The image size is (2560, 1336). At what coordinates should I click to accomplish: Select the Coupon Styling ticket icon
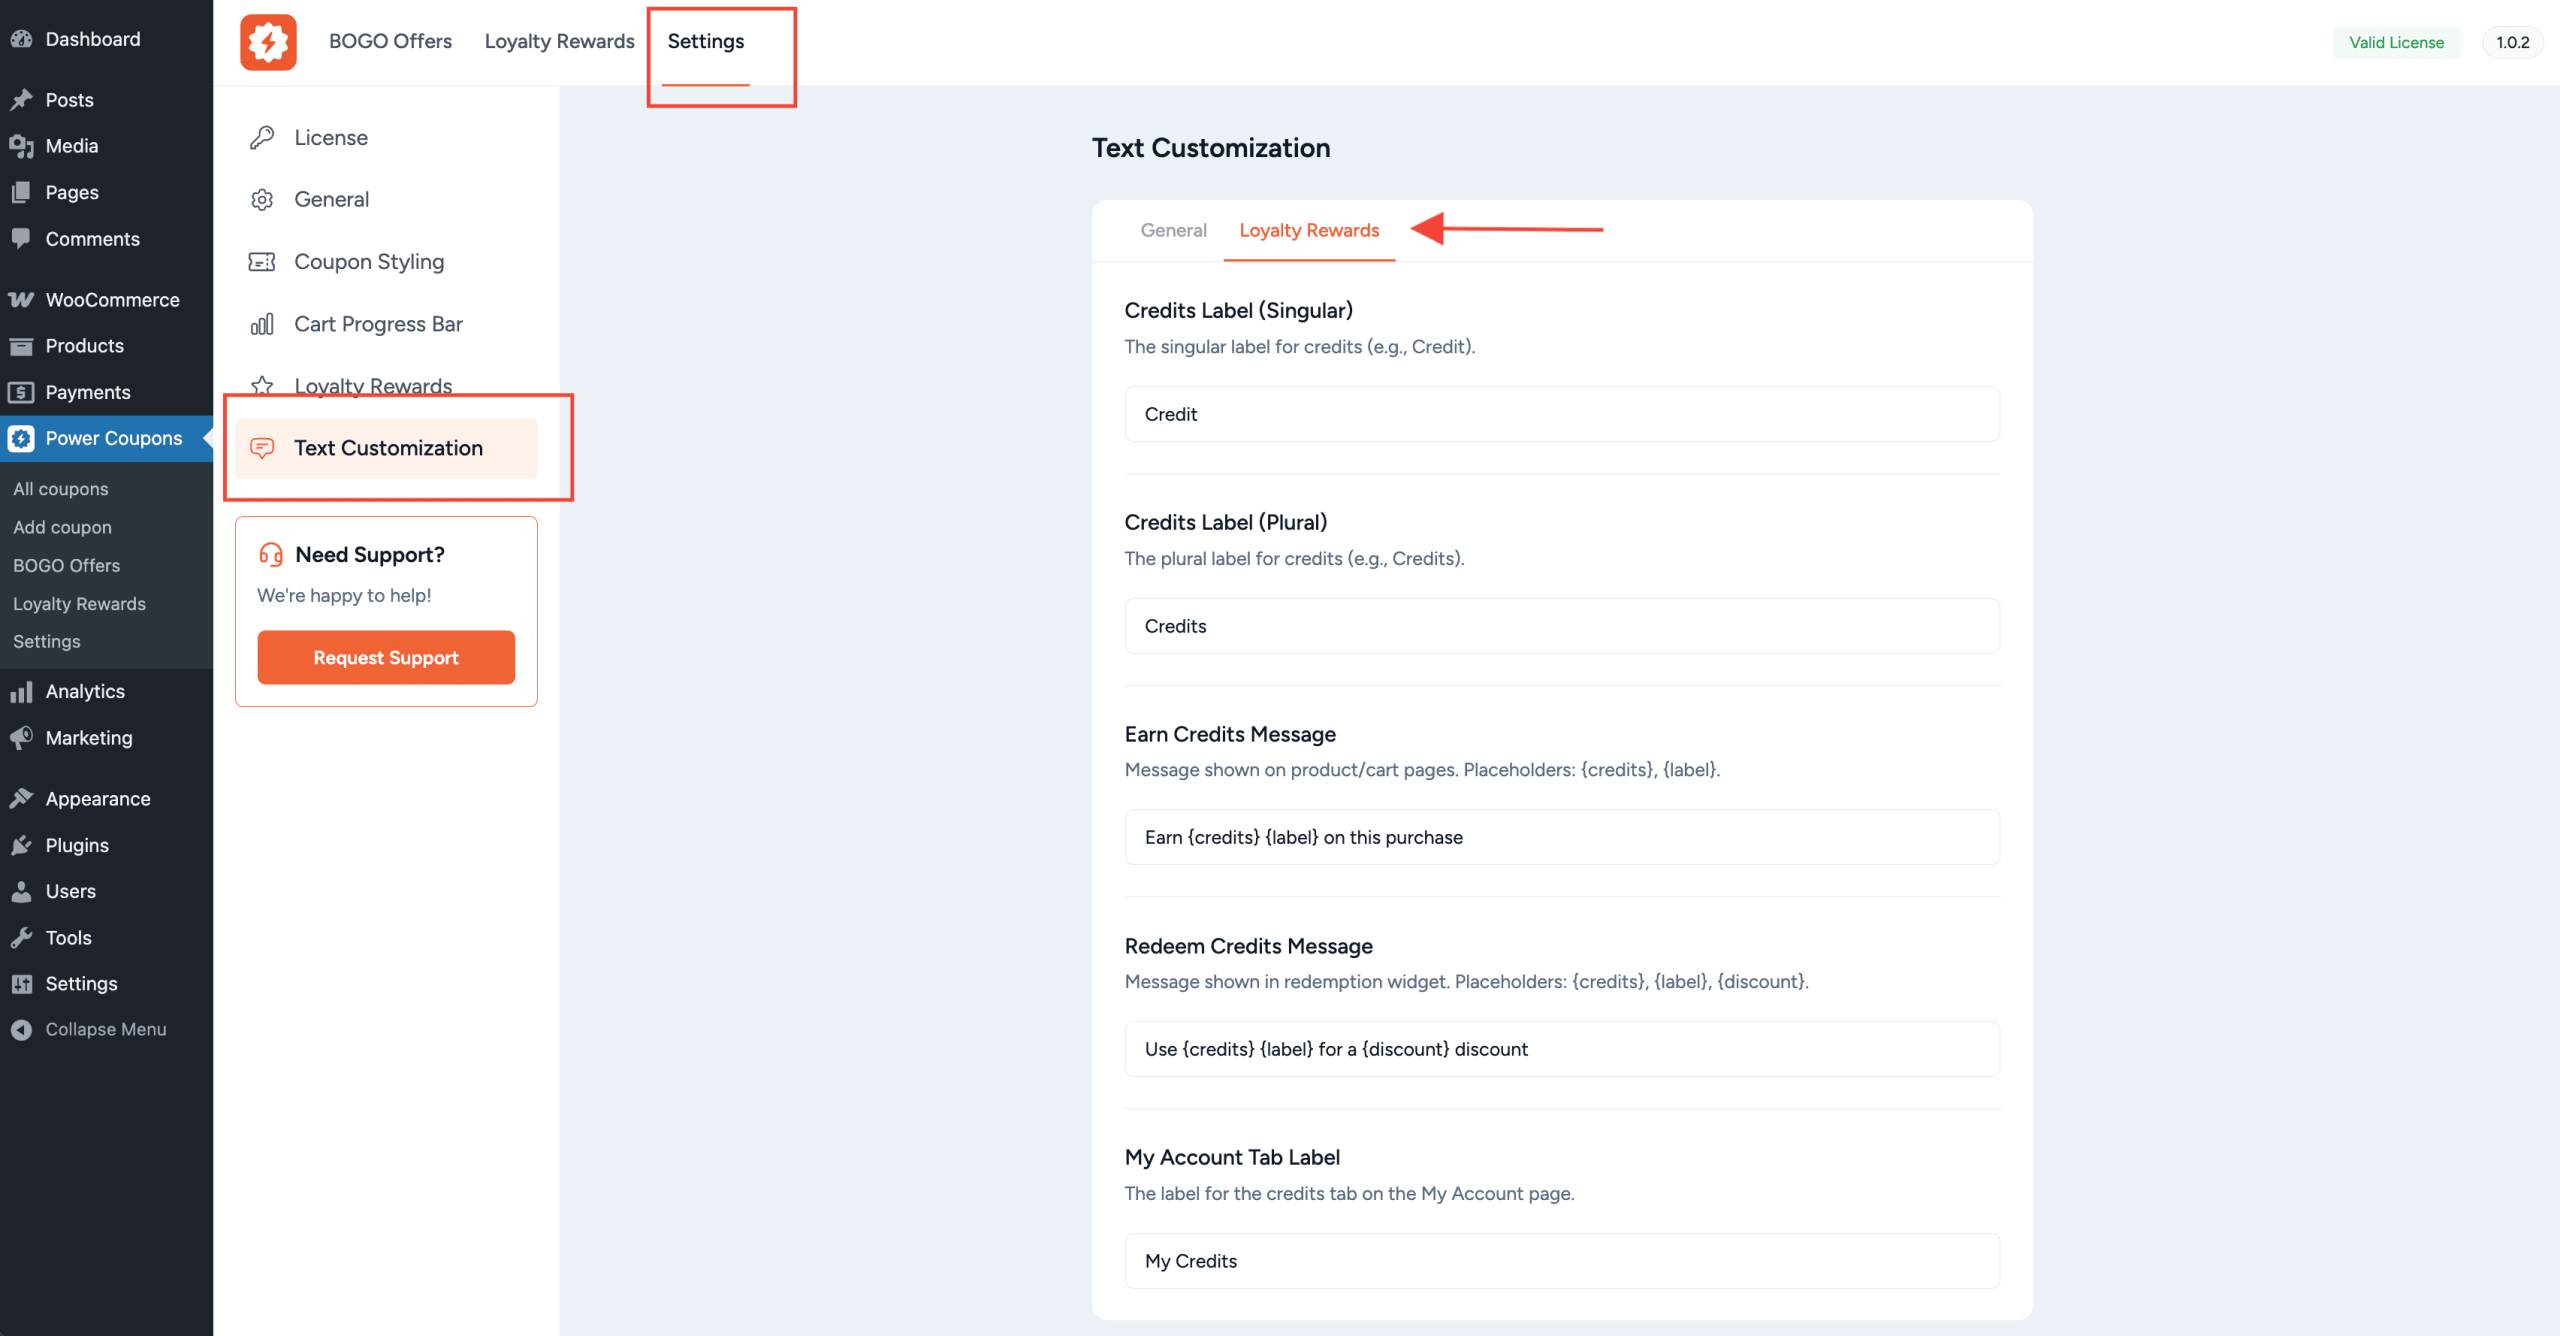coord(262,261)
